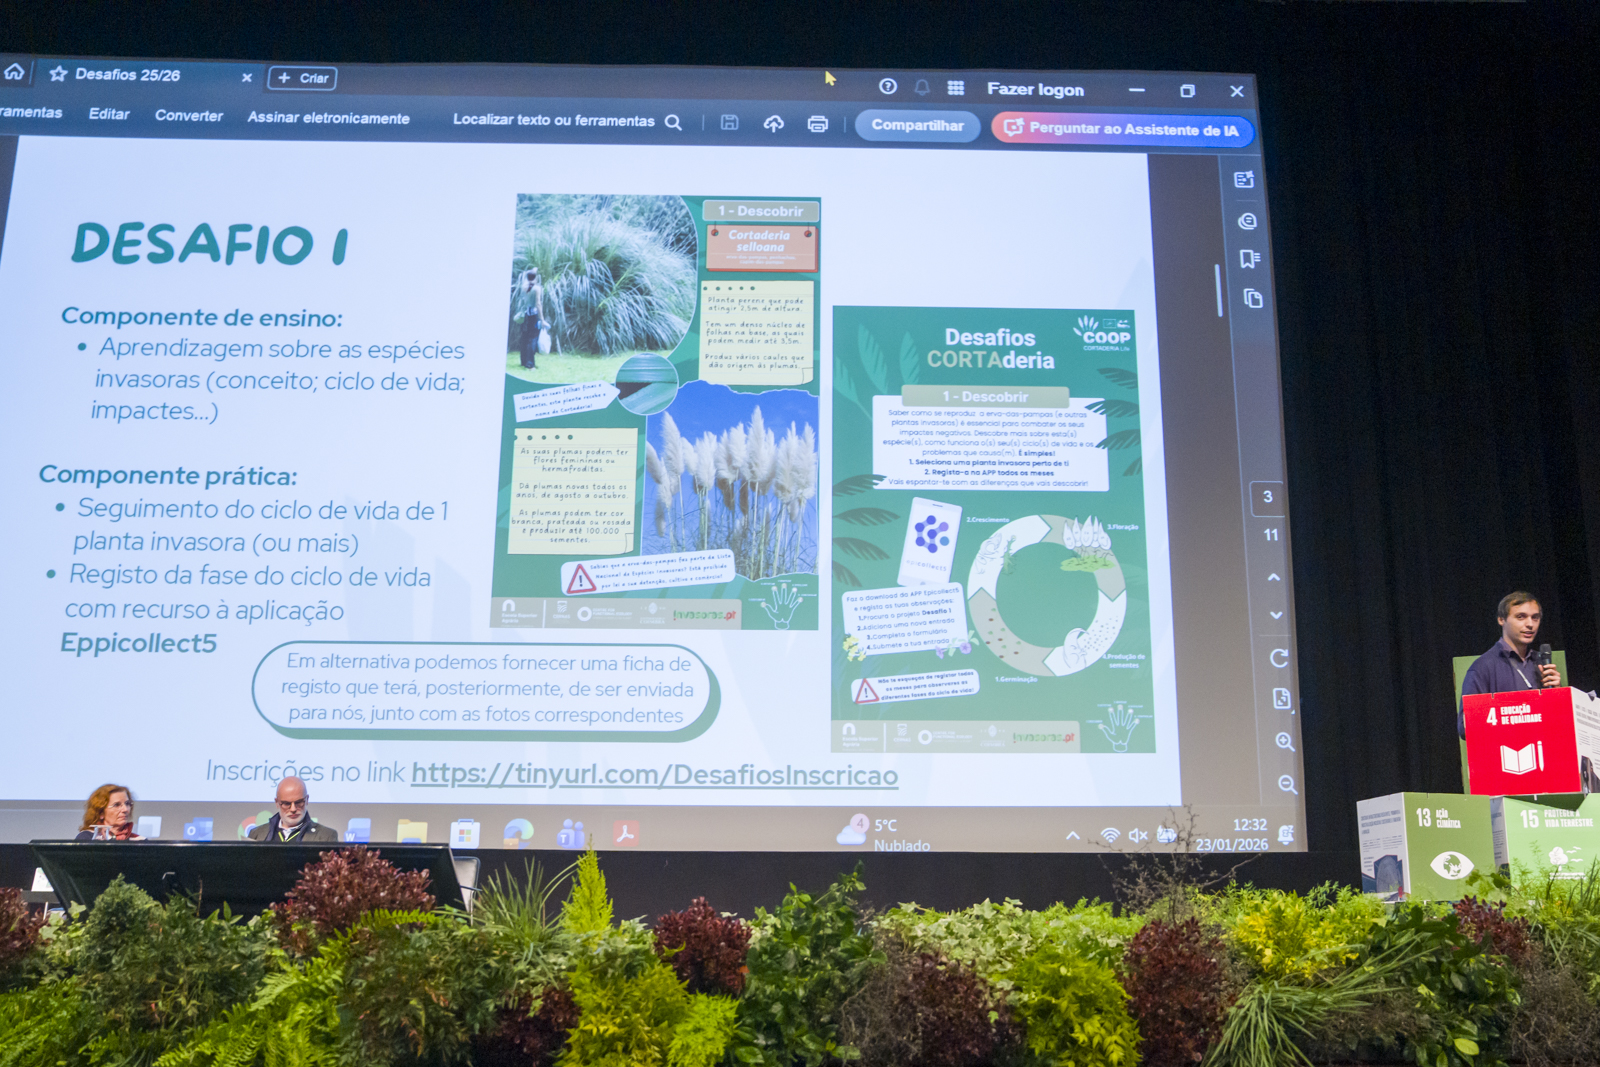Go to the next page using down chevron

click(x=1276, y=615)
